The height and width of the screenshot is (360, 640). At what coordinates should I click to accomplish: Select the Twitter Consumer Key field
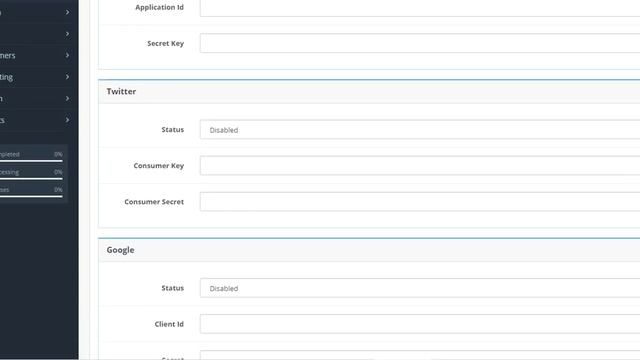tap(420, 165)
